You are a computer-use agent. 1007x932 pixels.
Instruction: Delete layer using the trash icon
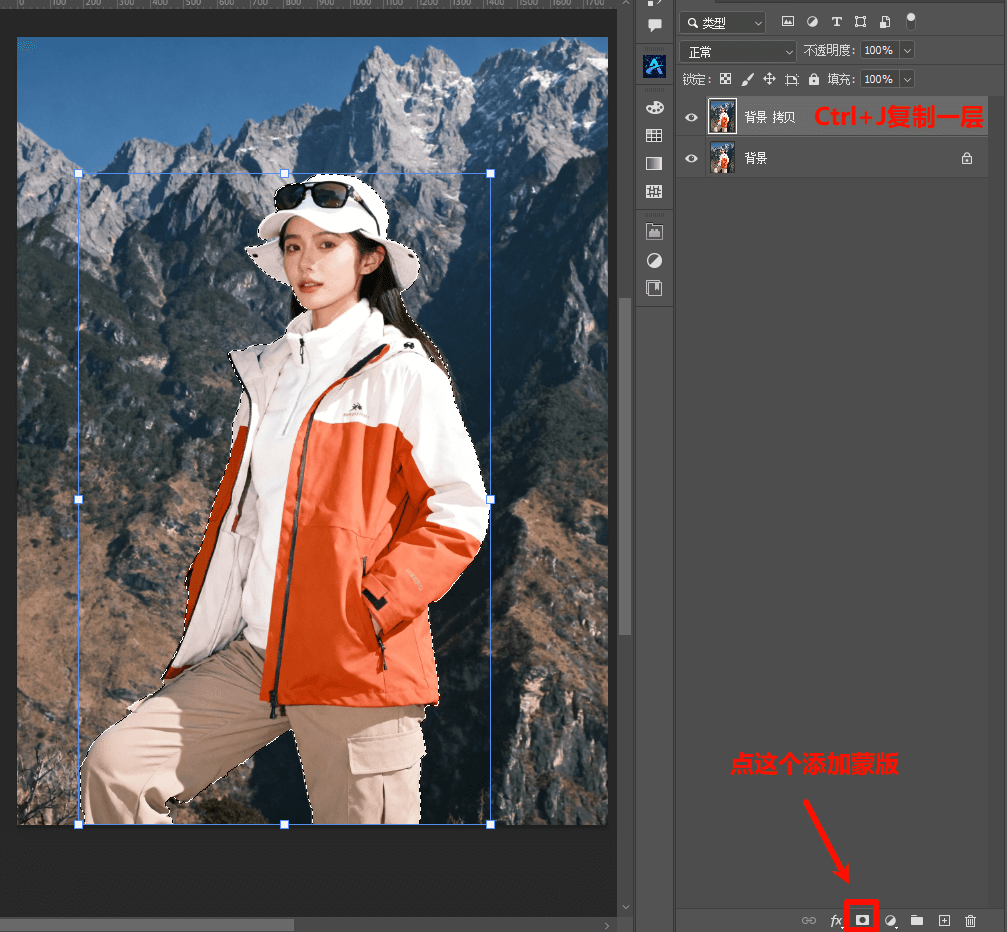[x=970, y=920]
